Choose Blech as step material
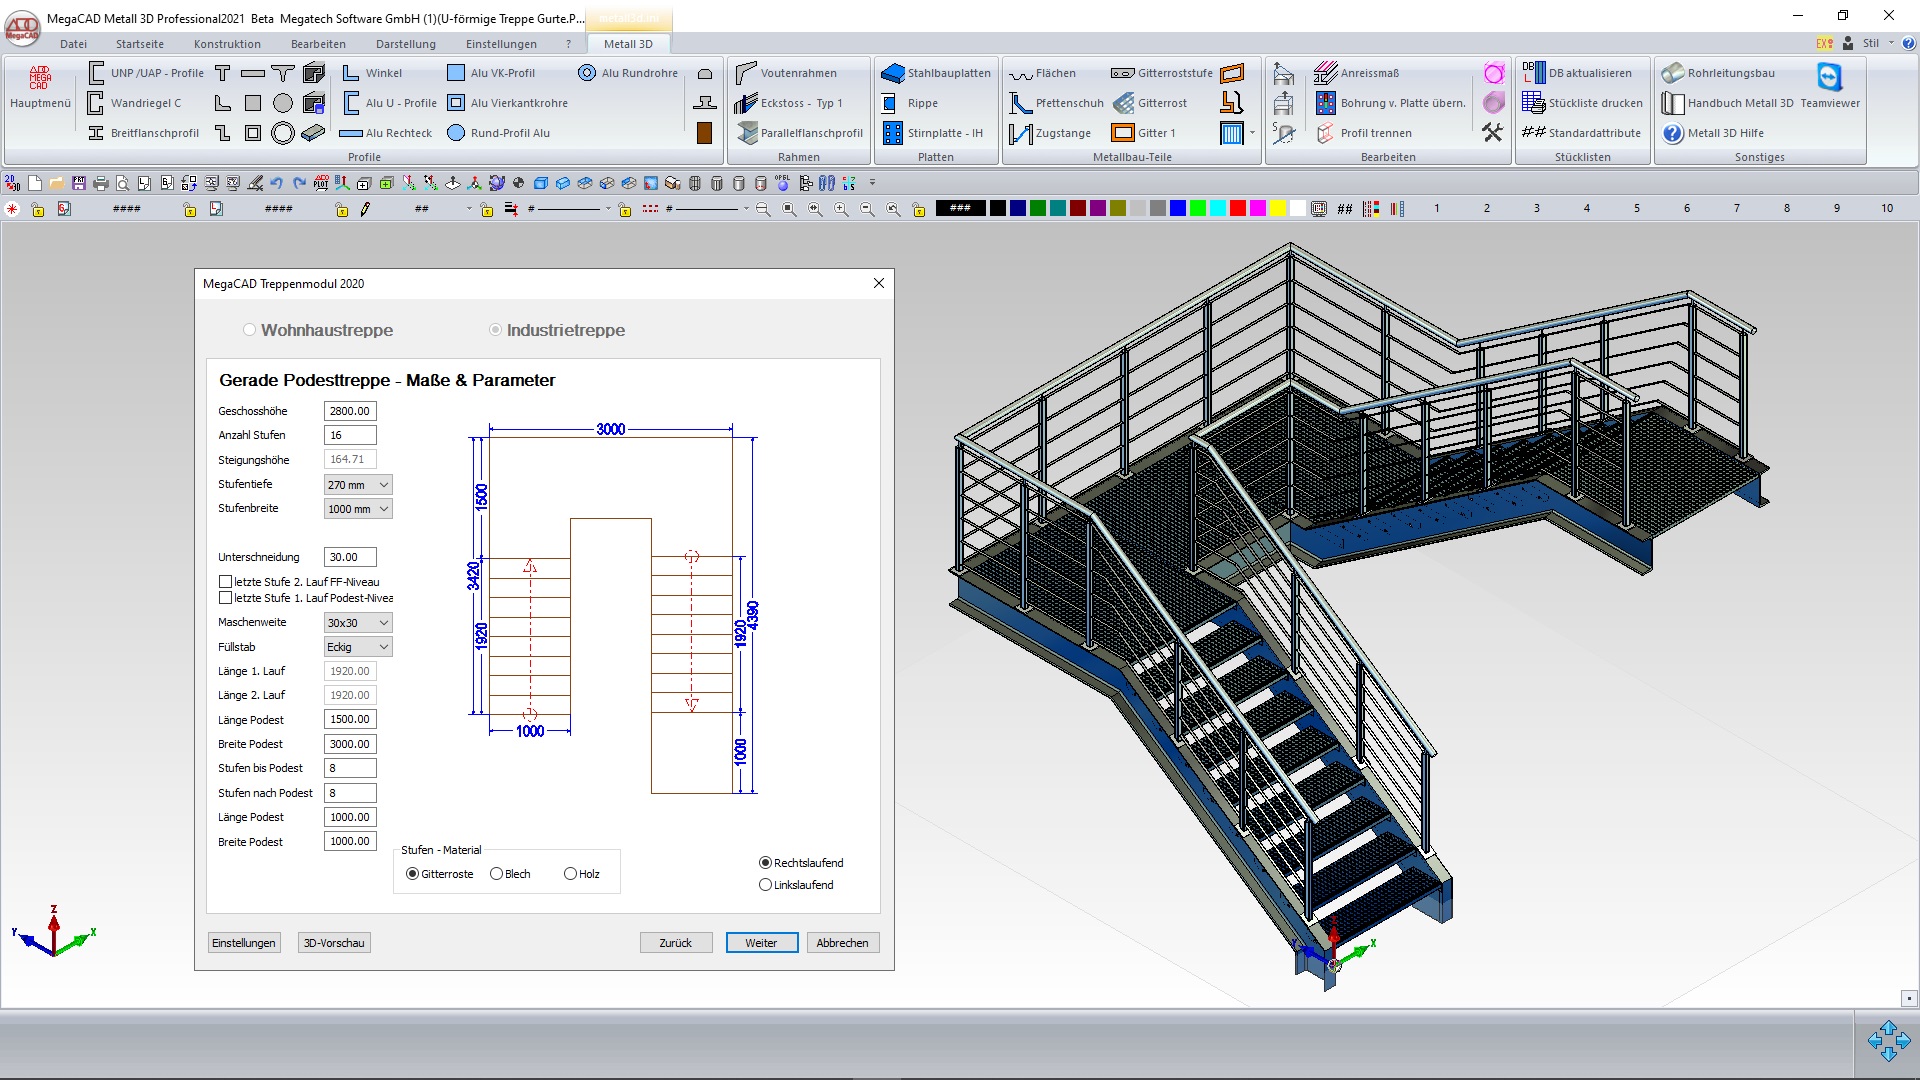Screen dimensions: 1920x1080 [x=496, y=874]
